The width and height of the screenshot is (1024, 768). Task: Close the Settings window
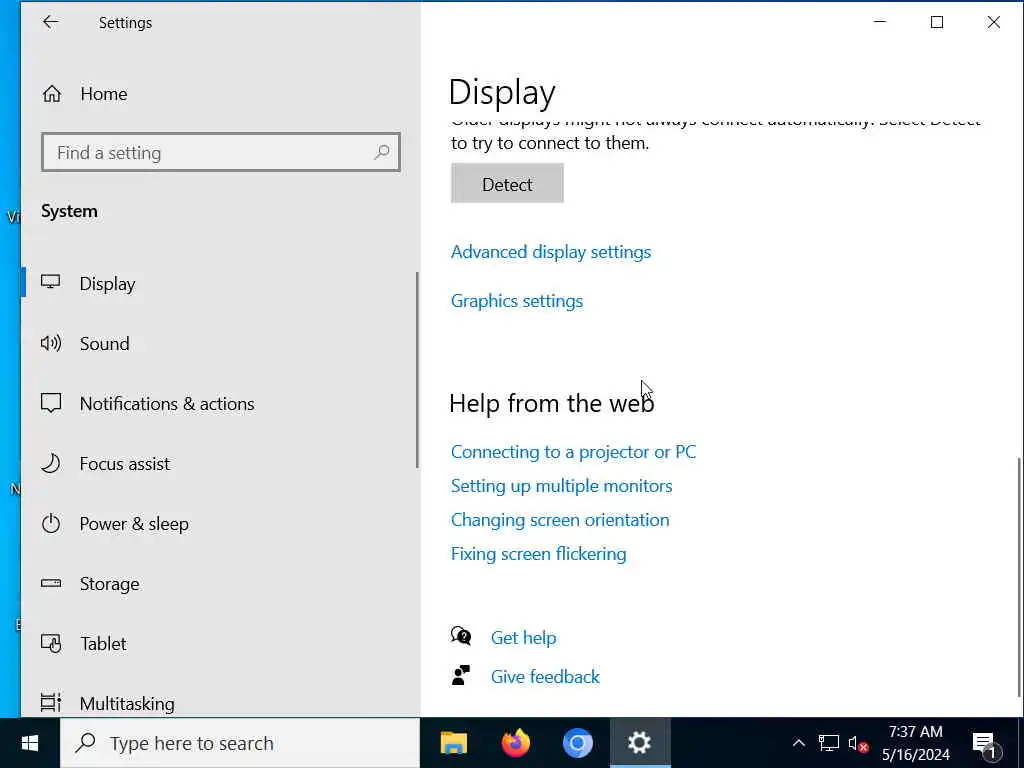(993, 22)
